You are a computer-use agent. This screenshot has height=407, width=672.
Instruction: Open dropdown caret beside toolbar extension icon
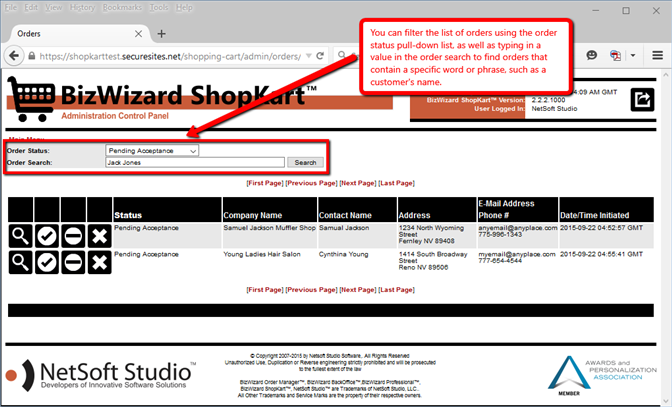[633, 55]
